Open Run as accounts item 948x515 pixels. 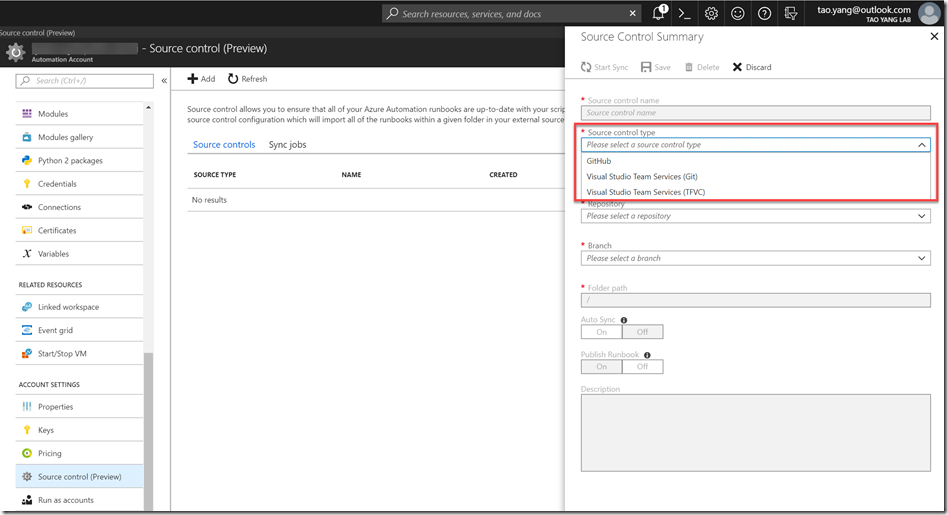[x=79, y=500]
